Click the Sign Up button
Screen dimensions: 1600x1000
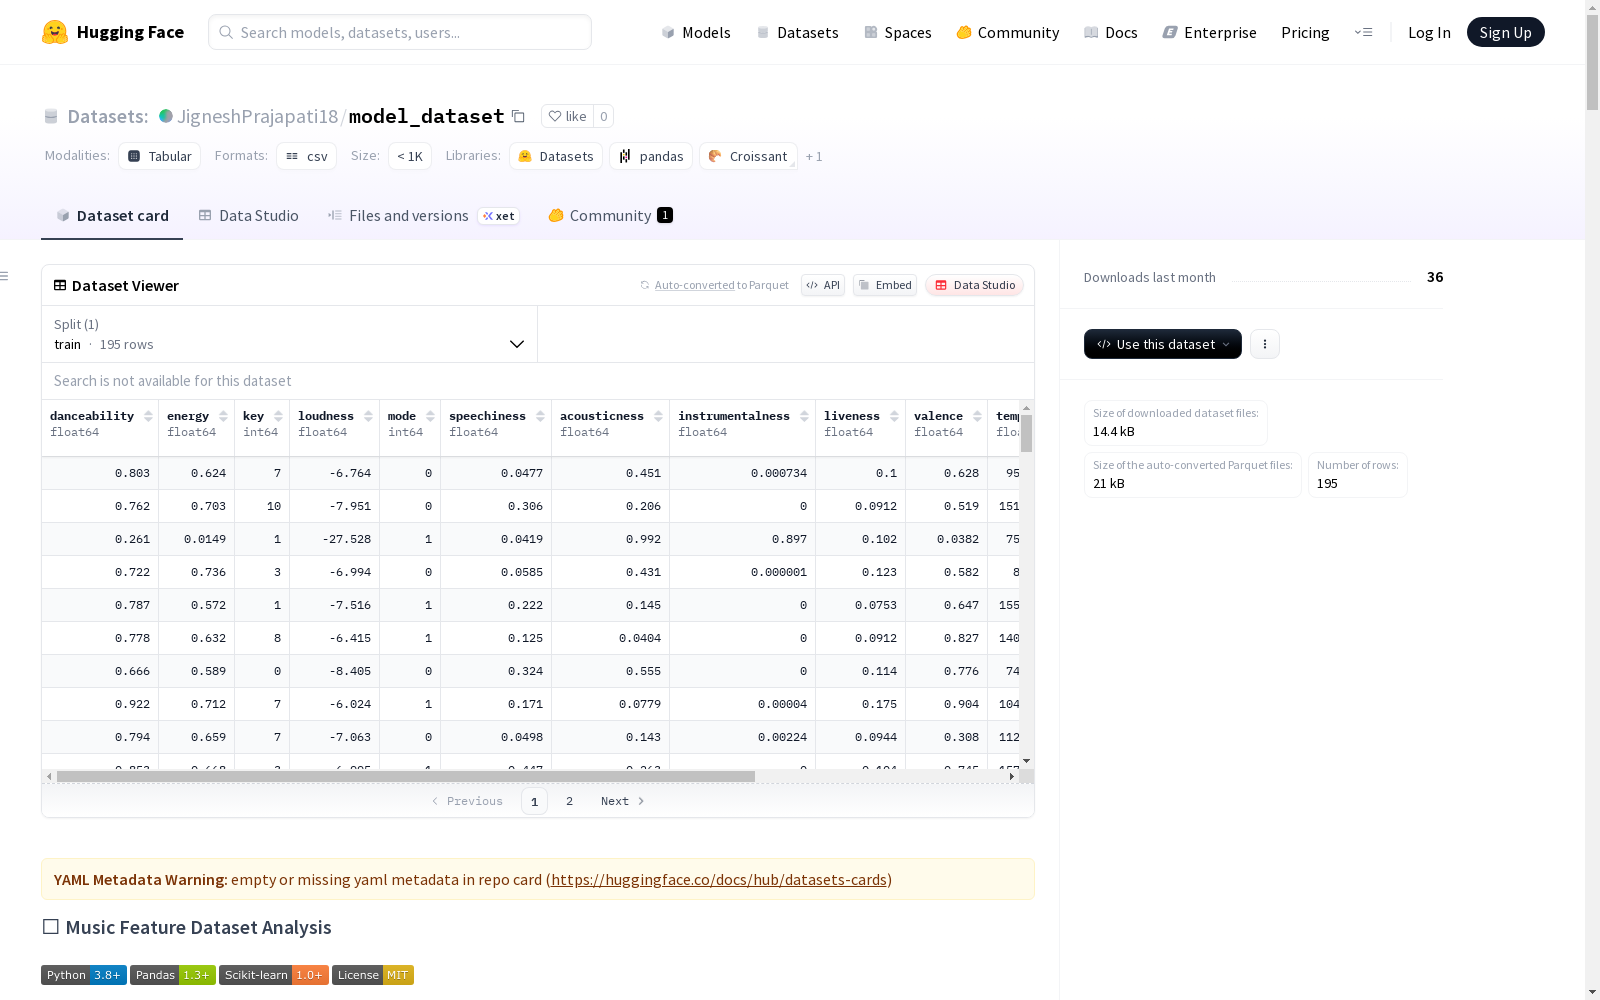[1505, 32]
